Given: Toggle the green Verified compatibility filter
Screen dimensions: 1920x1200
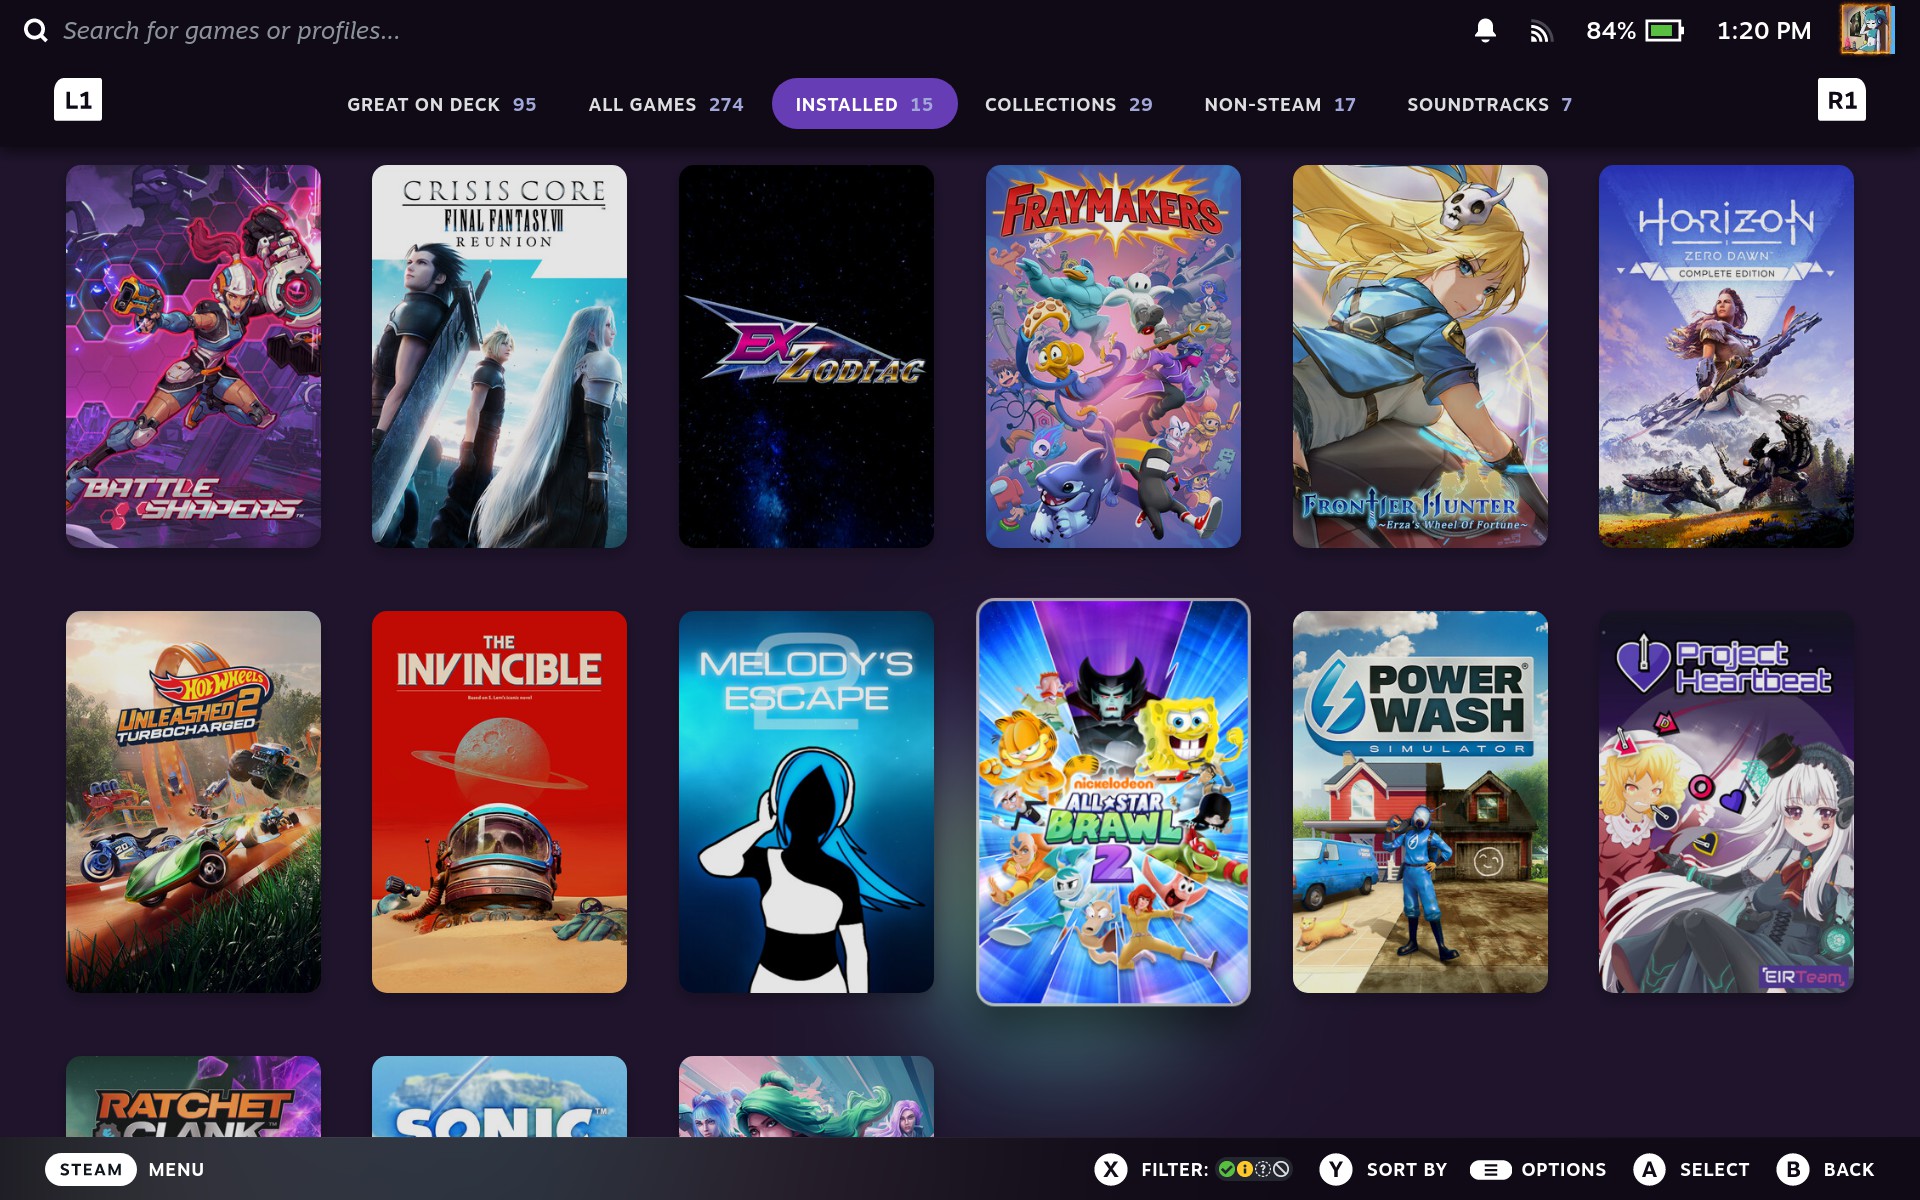Looking at the screenshot, I should click(x=1227, y=1169).
